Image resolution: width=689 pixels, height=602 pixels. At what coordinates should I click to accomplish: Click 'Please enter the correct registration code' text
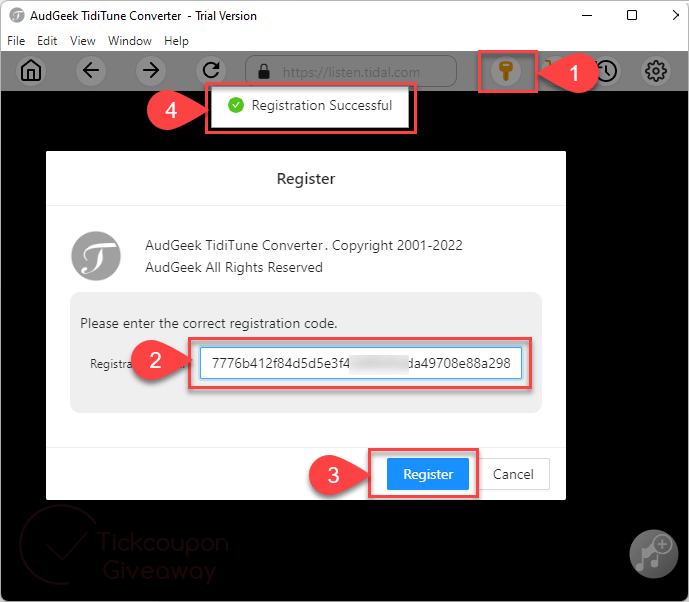click(208, 323)
